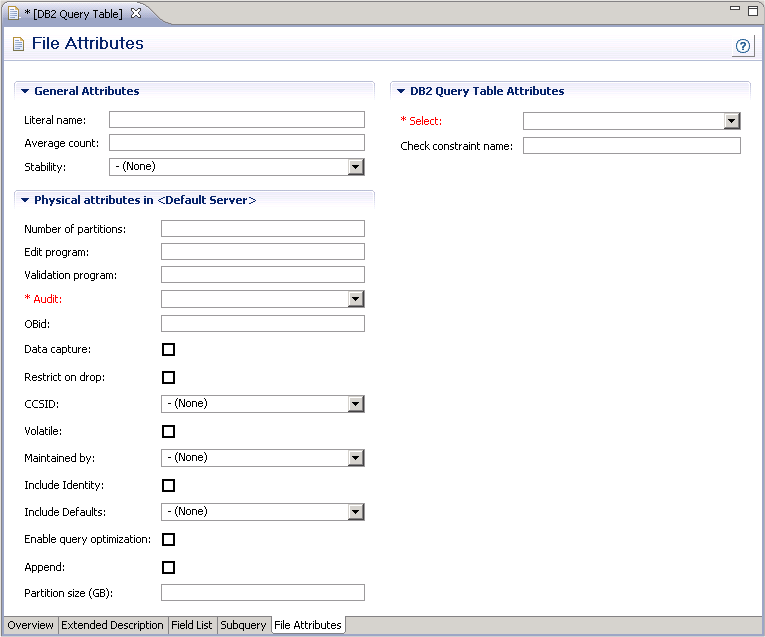Screen dimensions: 765x637
Task: Open the Maintained by dropdown
Action: click(356, 458)
